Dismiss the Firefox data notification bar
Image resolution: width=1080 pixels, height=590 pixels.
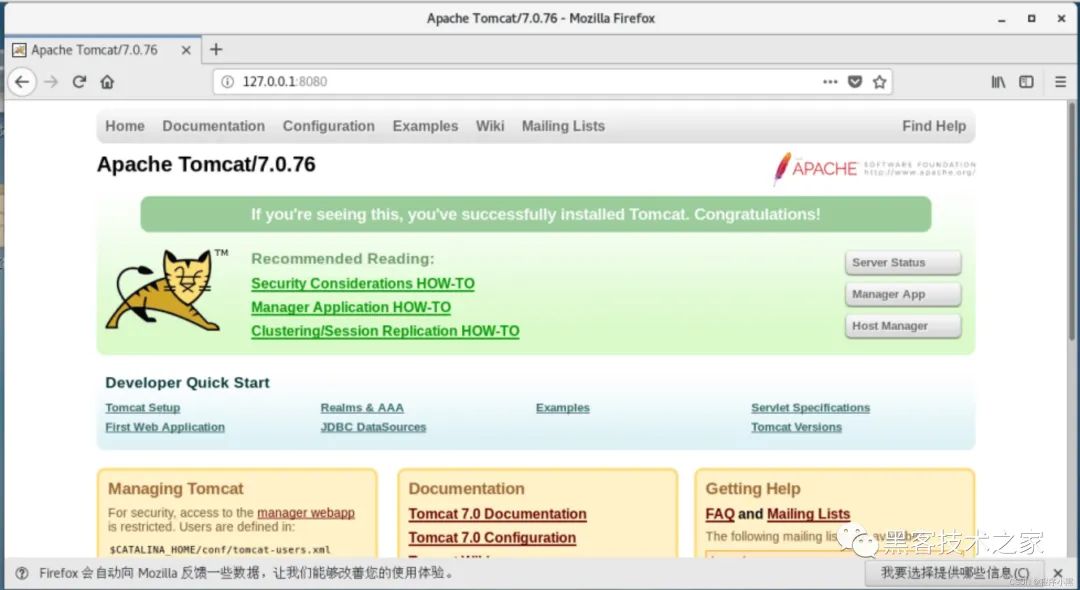click(1059, 573)
